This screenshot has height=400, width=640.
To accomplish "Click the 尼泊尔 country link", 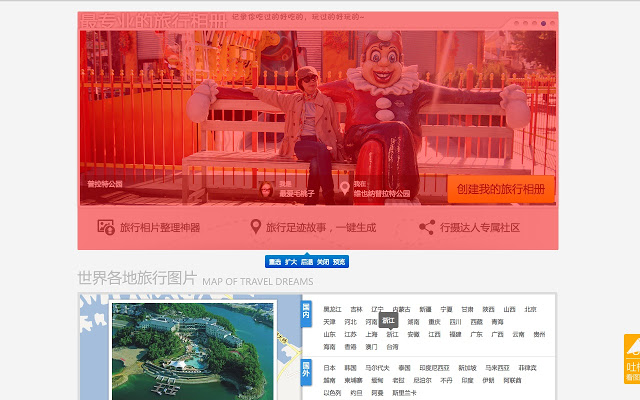I will pyautogui.click(x=422, y=380).
